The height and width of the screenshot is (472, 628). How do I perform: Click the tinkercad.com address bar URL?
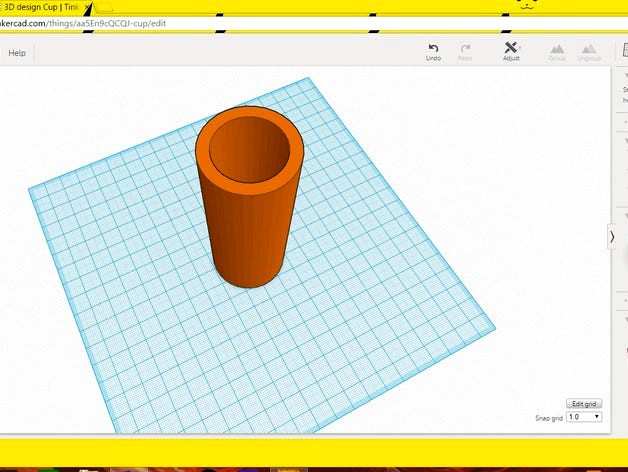tap(80, 23)
